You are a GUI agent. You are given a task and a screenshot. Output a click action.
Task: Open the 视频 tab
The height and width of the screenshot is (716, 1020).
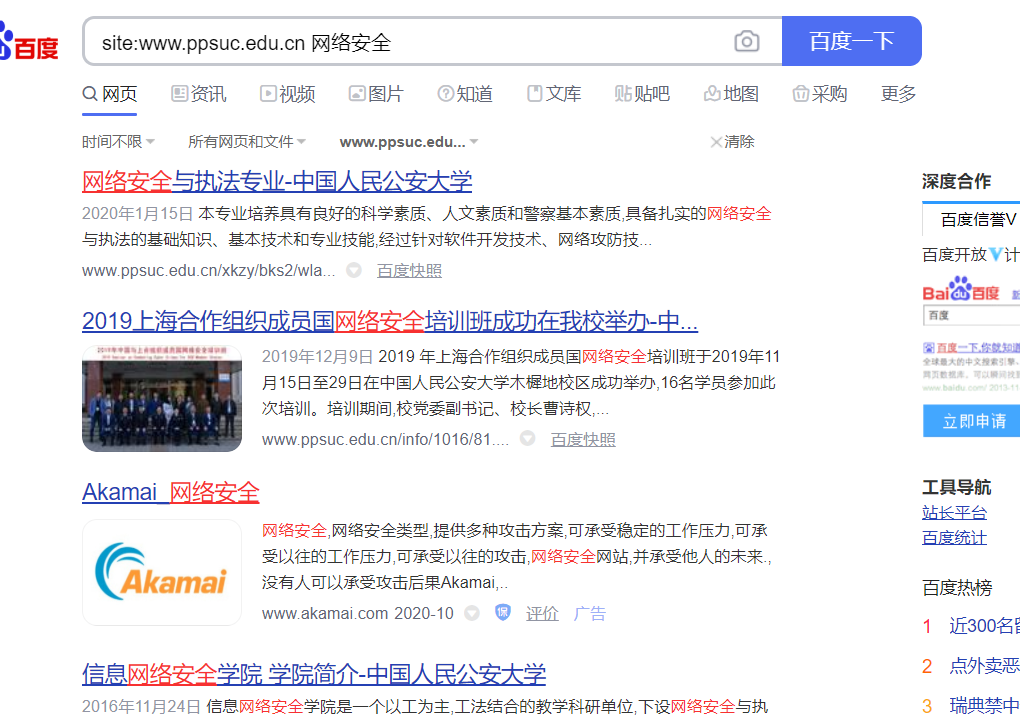tap(288, 94)
